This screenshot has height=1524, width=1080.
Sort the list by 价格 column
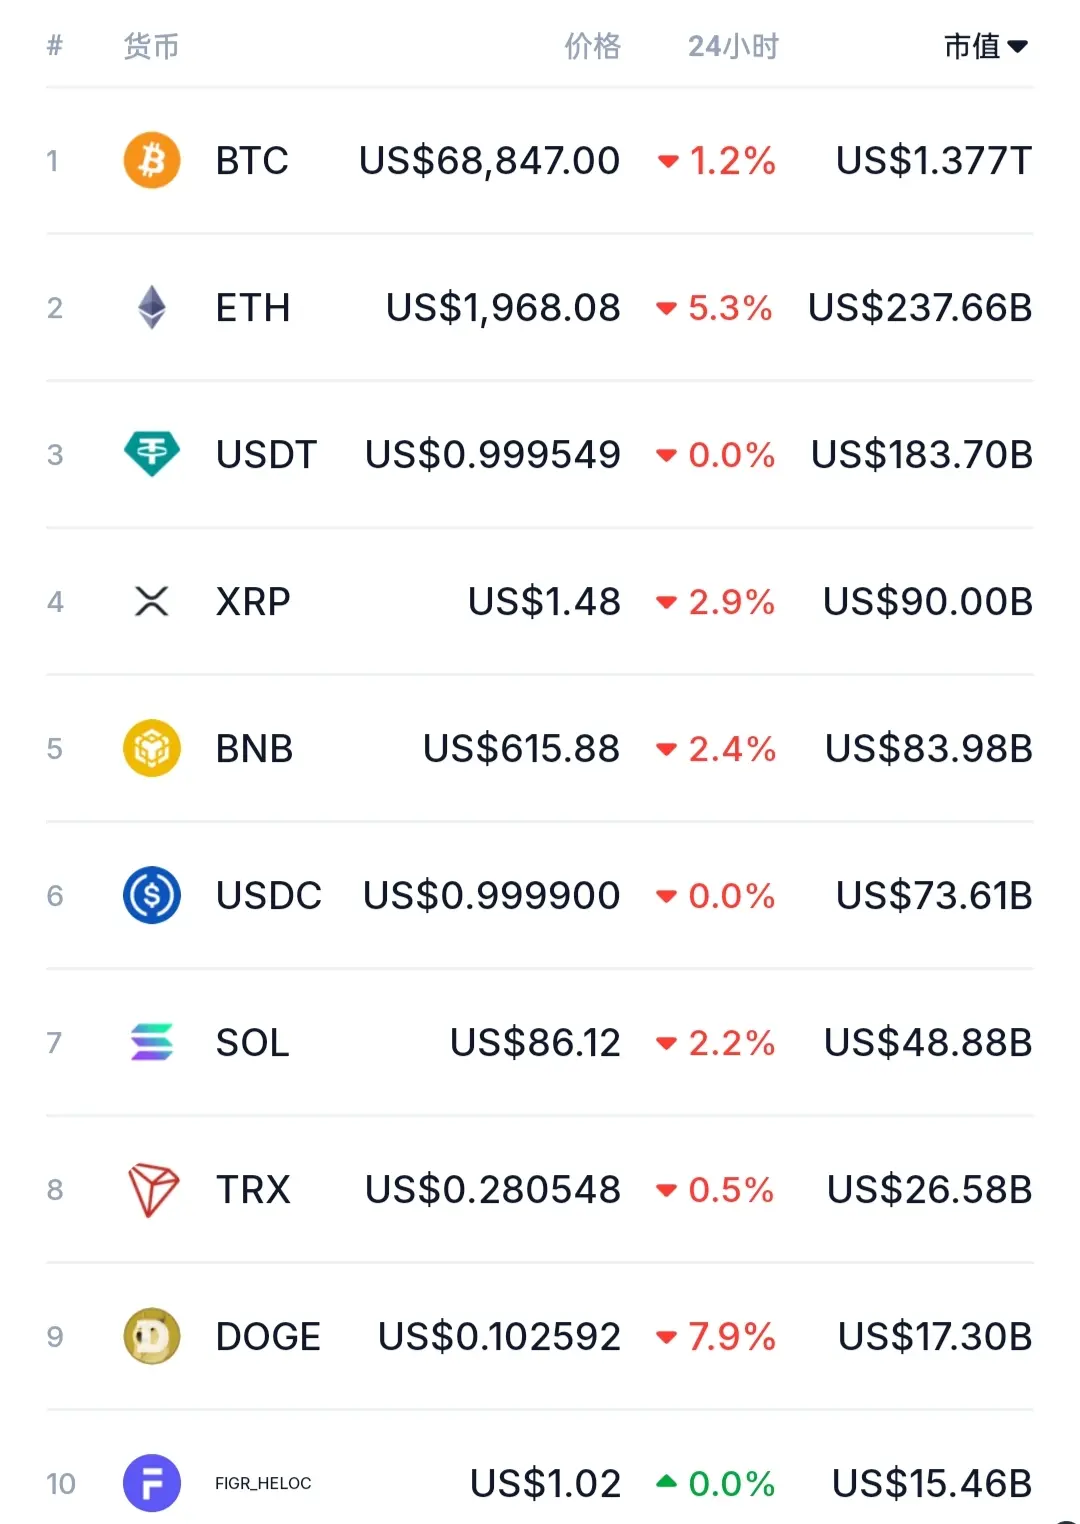point(593,46)
